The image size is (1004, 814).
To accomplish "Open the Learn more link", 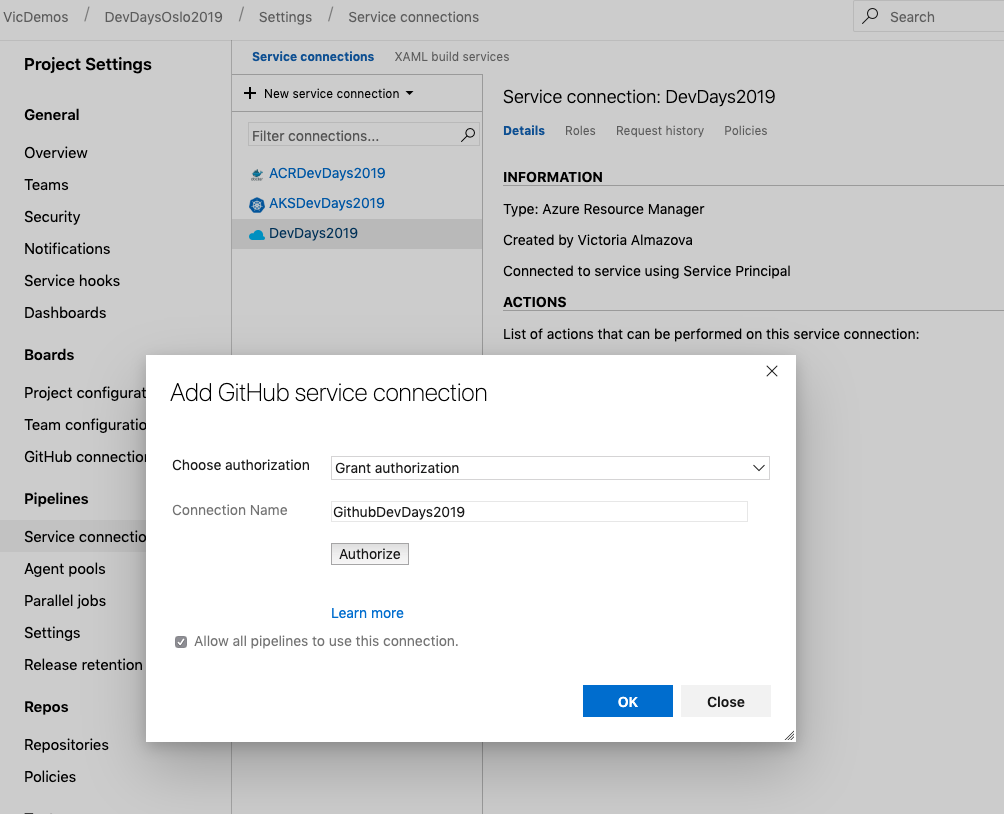I will [367, 612].
